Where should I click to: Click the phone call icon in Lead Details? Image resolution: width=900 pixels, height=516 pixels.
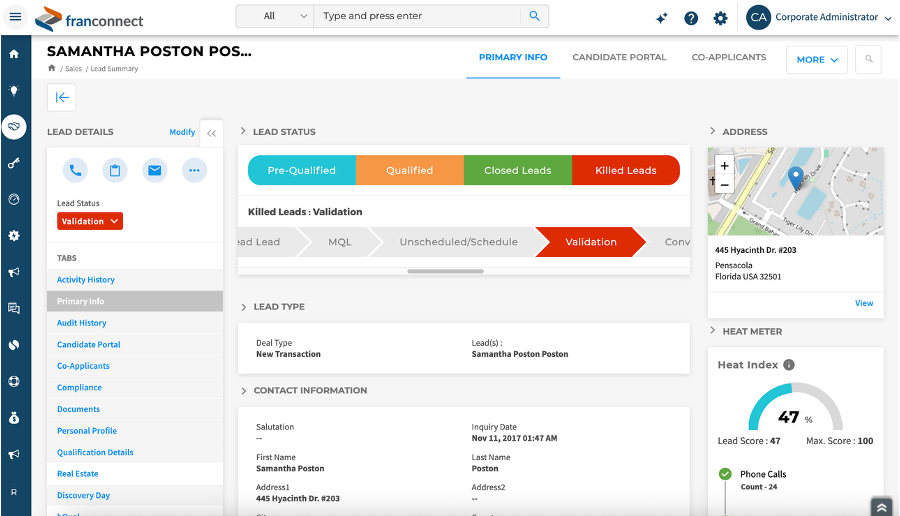75,170
